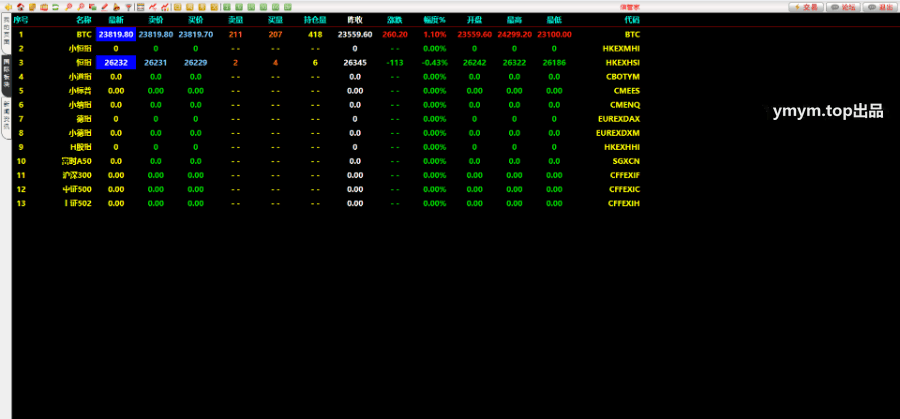The image size is (900, 419).
Task: Click the first green square period icon
Action: point(227,7)
